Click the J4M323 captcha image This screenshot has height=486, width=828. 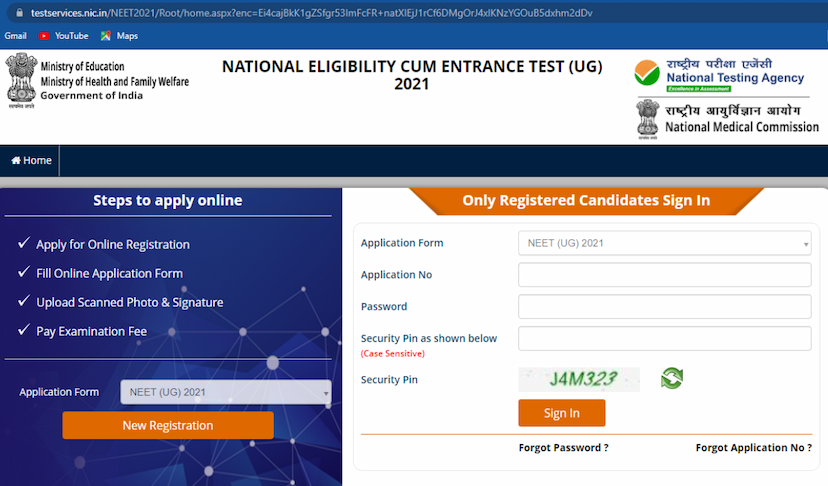[579, 379]
